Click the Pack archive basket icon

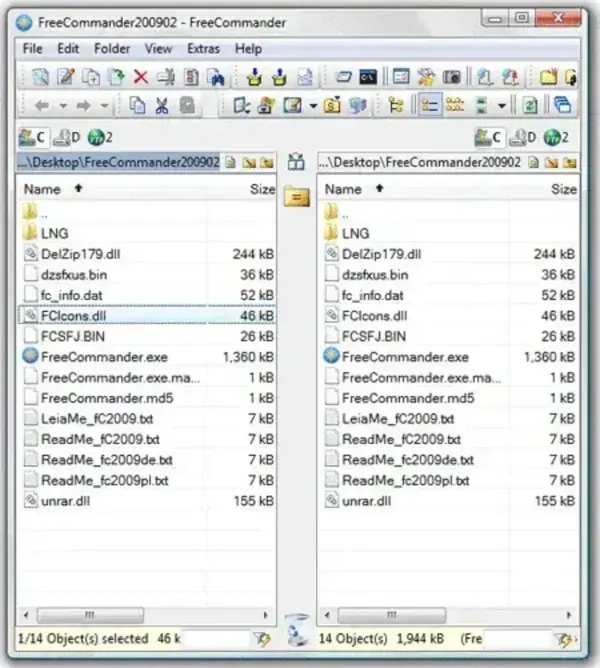(x=254, y=77)
